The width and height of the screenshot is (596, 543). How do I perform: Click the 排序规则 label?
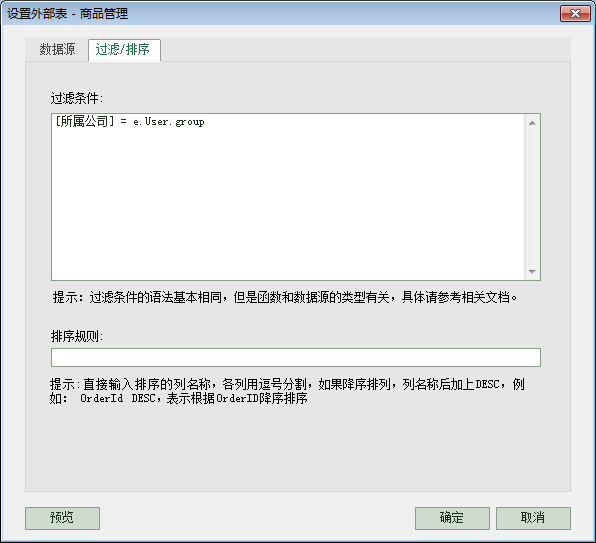pos(77,336)
